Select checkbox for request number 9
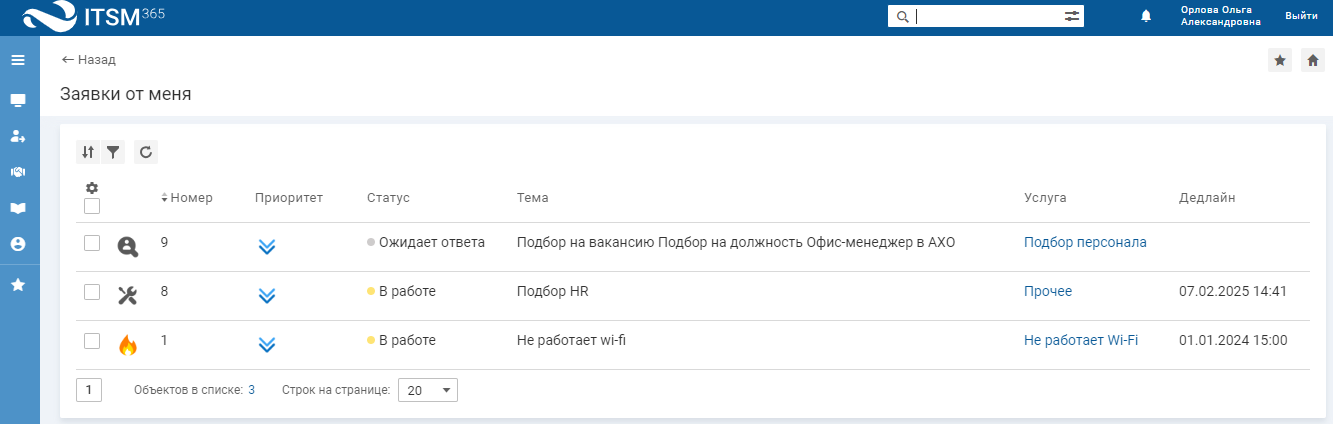This screenshot has width=1333, height=424. [x=92, y=243]
